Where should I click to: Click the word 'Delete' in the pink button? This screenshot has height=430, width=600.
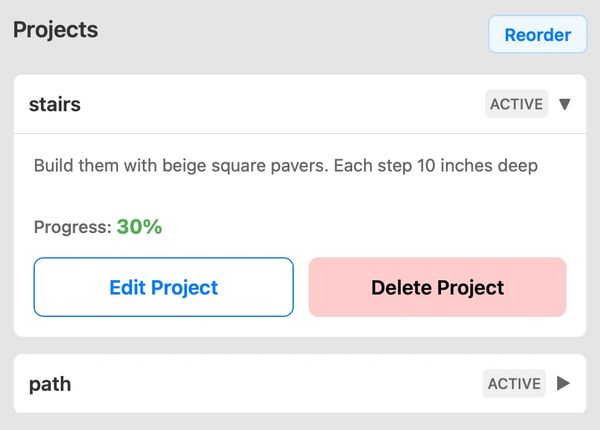tap(402, 287)
